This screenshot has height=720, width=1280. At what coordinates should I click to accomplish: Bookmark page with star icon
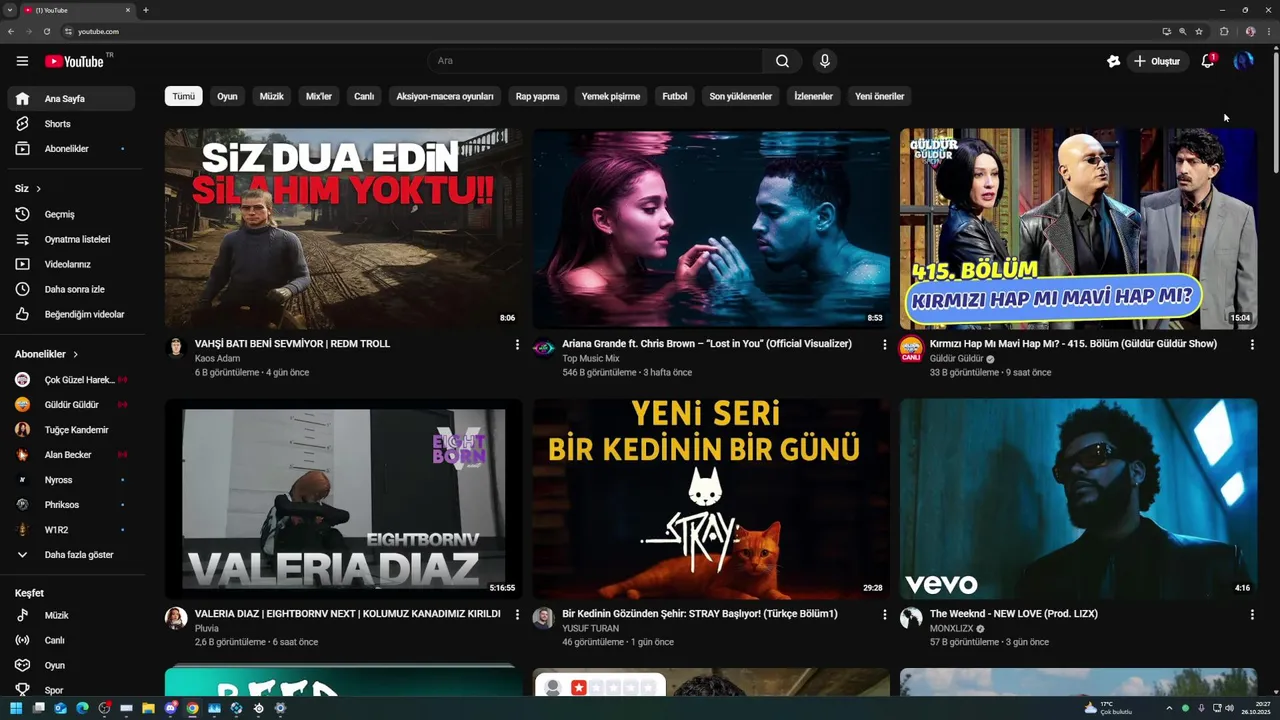point(1199,31)
